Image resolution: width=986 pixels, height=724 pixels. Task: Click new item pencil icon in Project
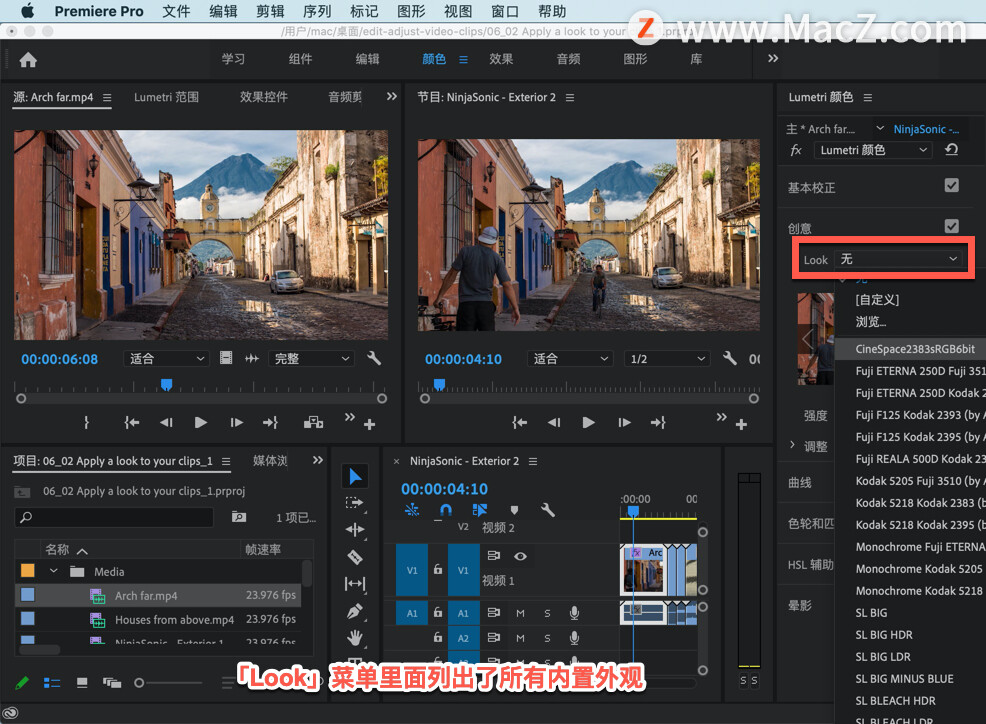[22, 682]
